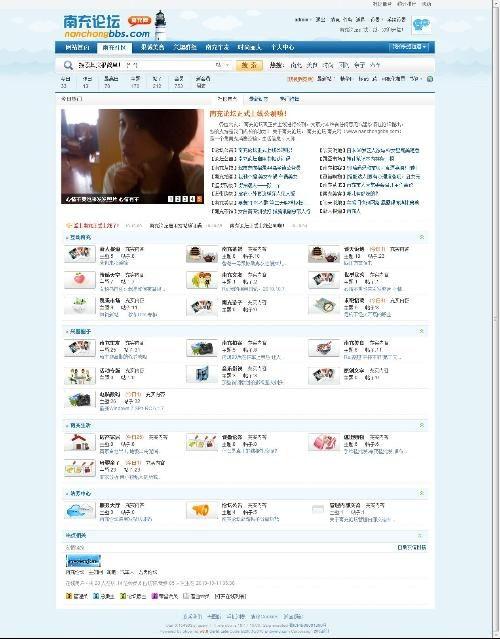500x639 pixels.
Task: Select the first item in the blue navbar
Action: (x=77, y=47)
